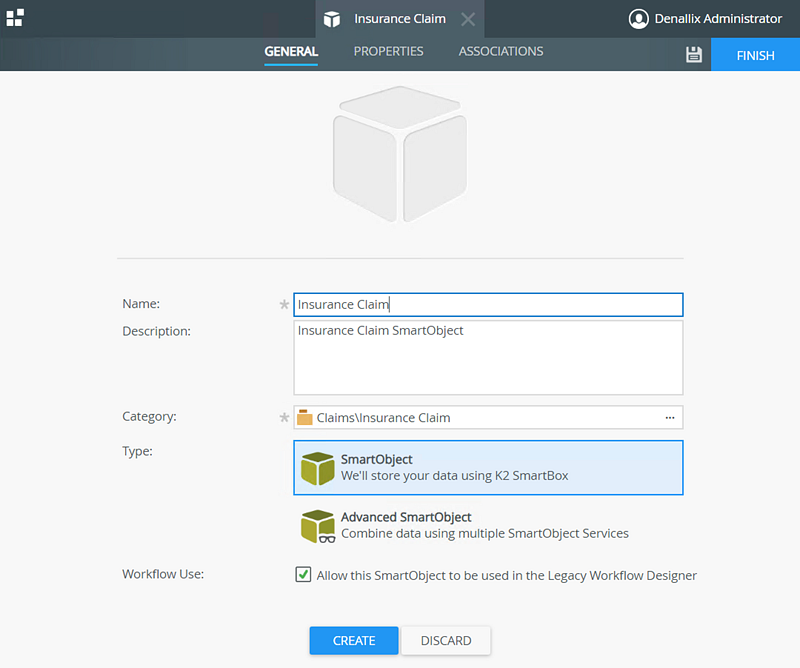Click the Advanced SmartObject cube with glasses icon

(x=317, y=526)
